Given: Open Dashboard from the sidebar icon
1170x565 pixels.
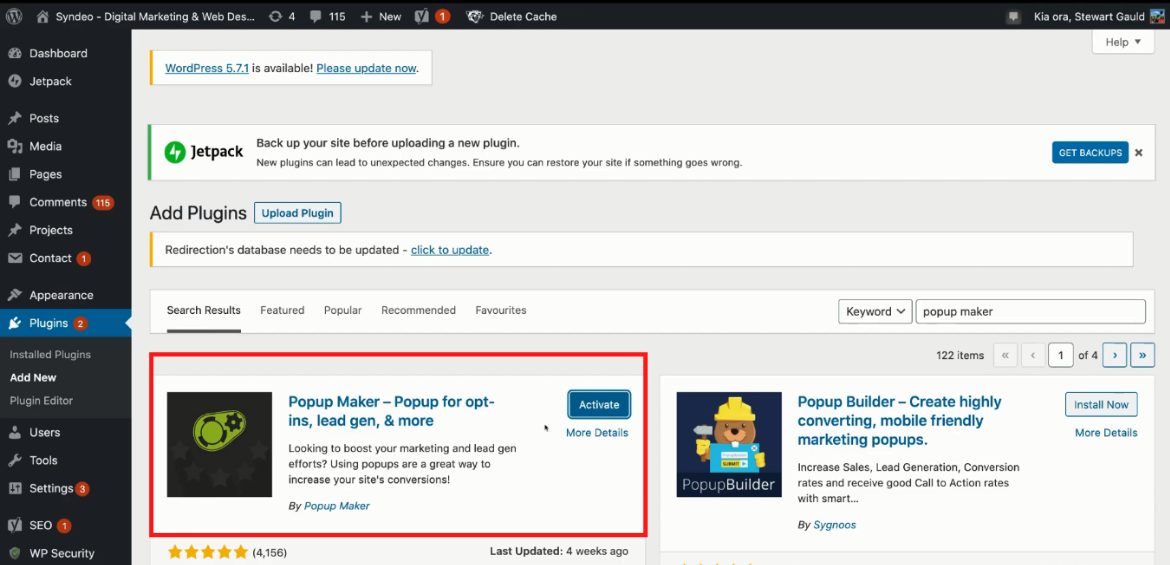Looking at the screenshot, I should pyautogui.click(x=14, y=53).
